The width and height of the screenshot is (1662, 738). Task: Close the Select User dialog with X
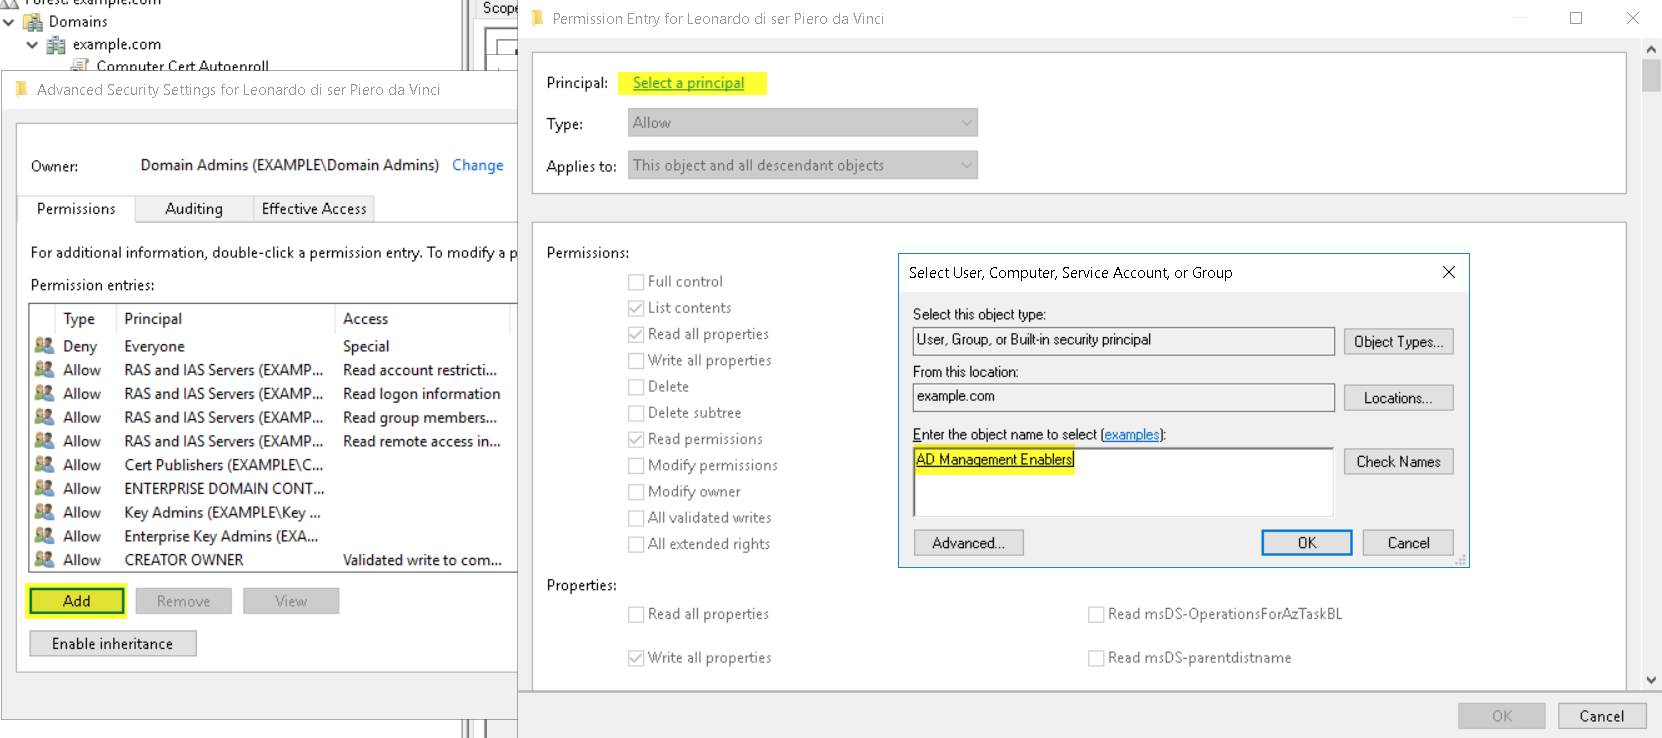pyautogui.click(x=1448, y=272)
